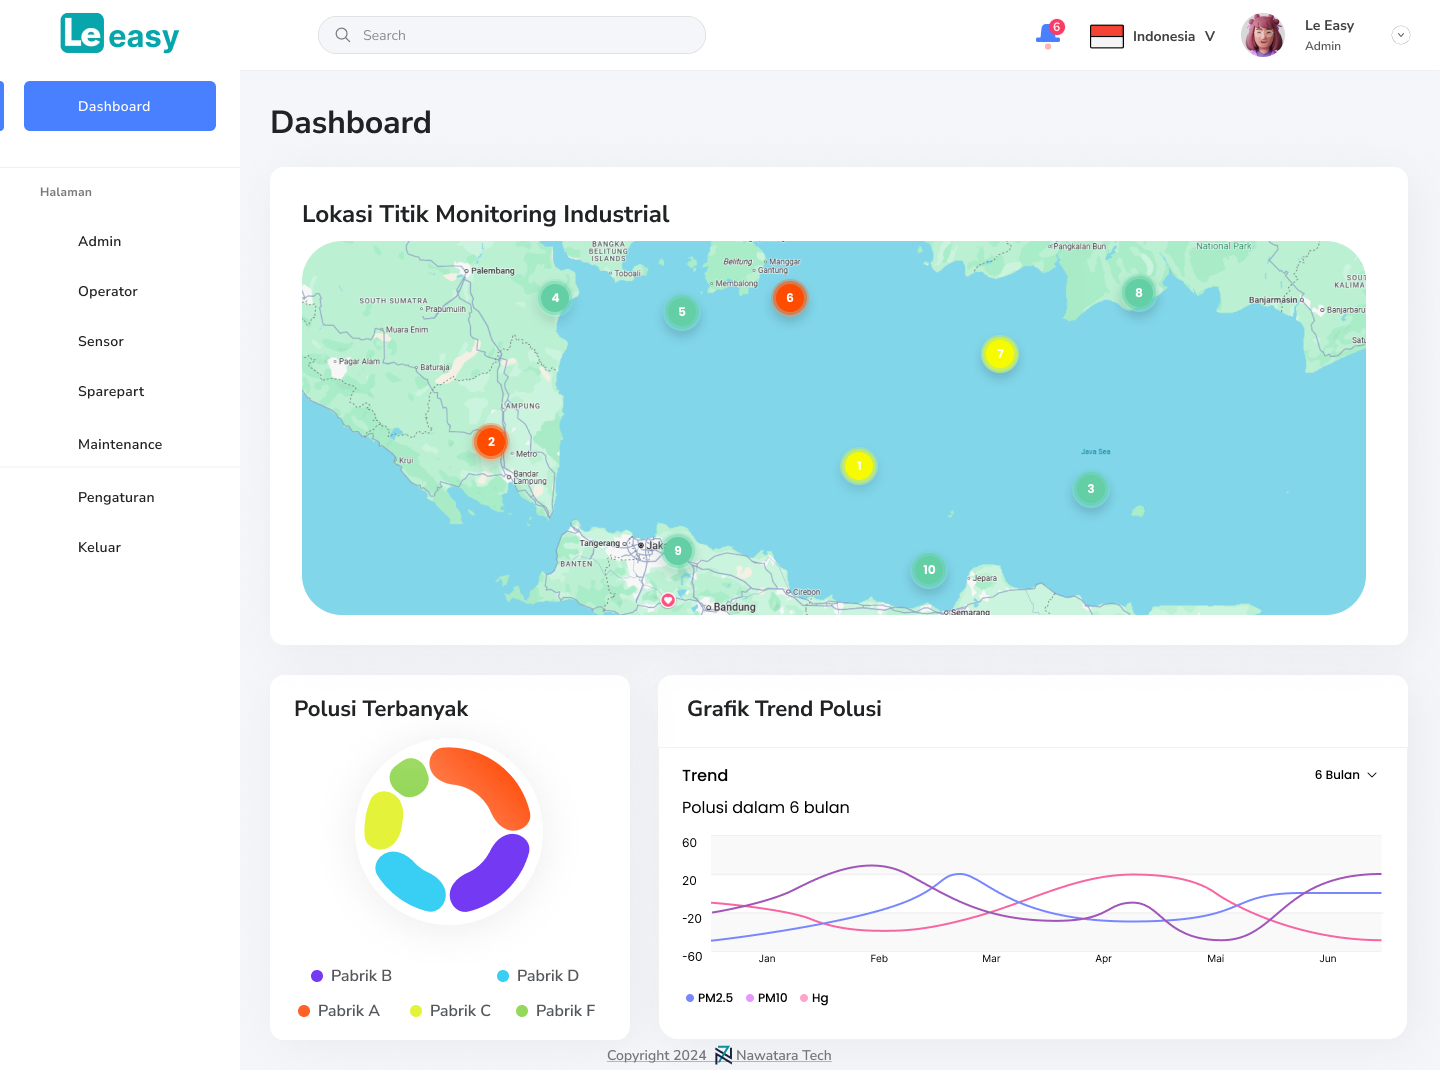Click red map marker number 6

(790, 298)
